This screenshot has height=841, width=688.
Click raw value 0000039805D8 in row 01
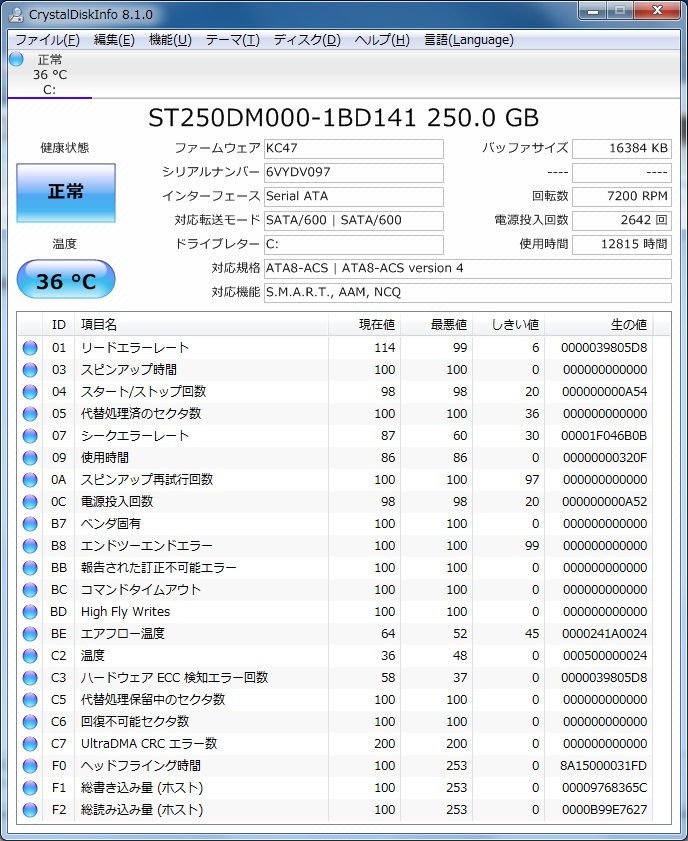[604, 348]
